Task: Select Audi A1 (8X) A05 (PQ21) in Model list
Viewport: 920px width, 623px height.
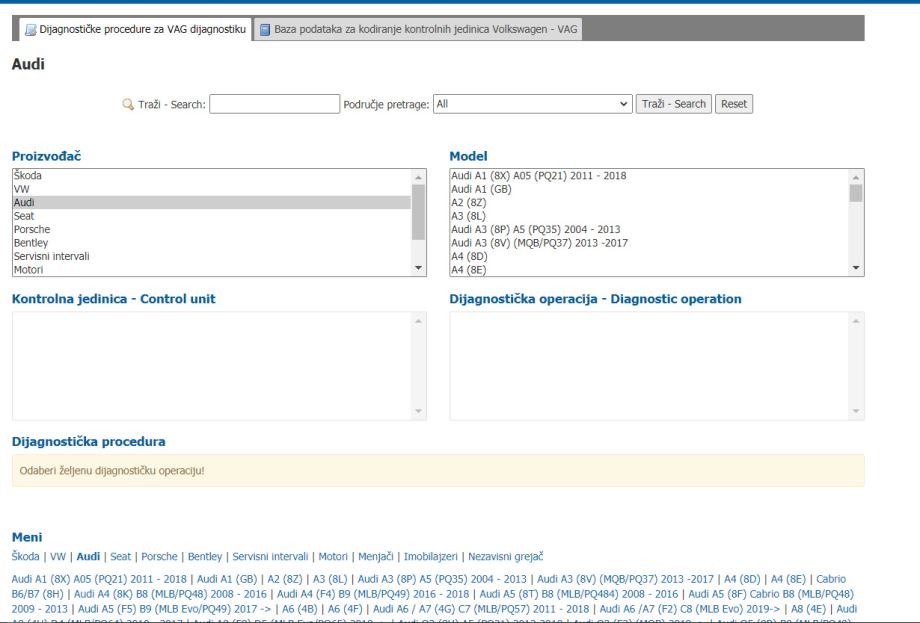Action: (649, 175)
